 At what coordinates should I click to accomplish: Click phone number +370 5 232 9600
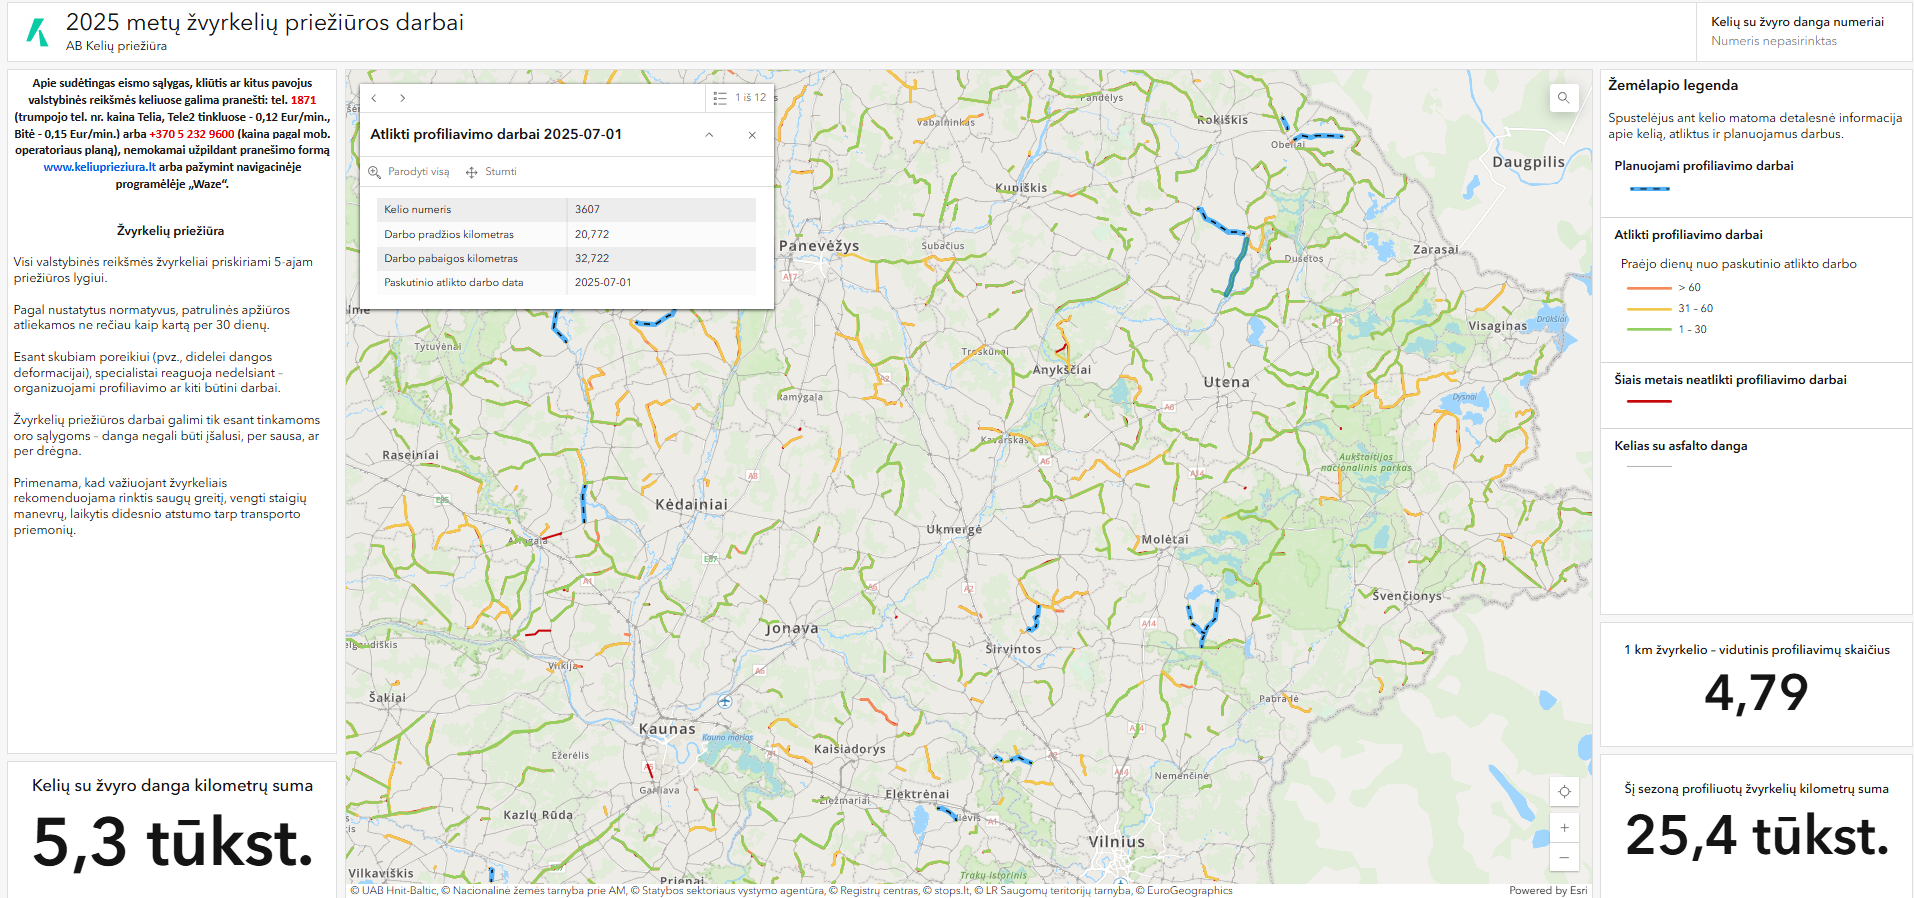[x=191, y=134]
